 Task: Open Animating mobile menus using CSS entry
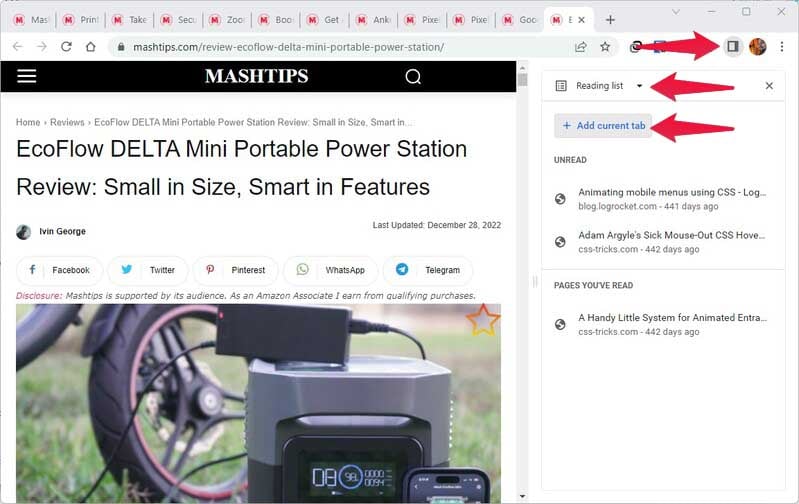pos(663,199)
